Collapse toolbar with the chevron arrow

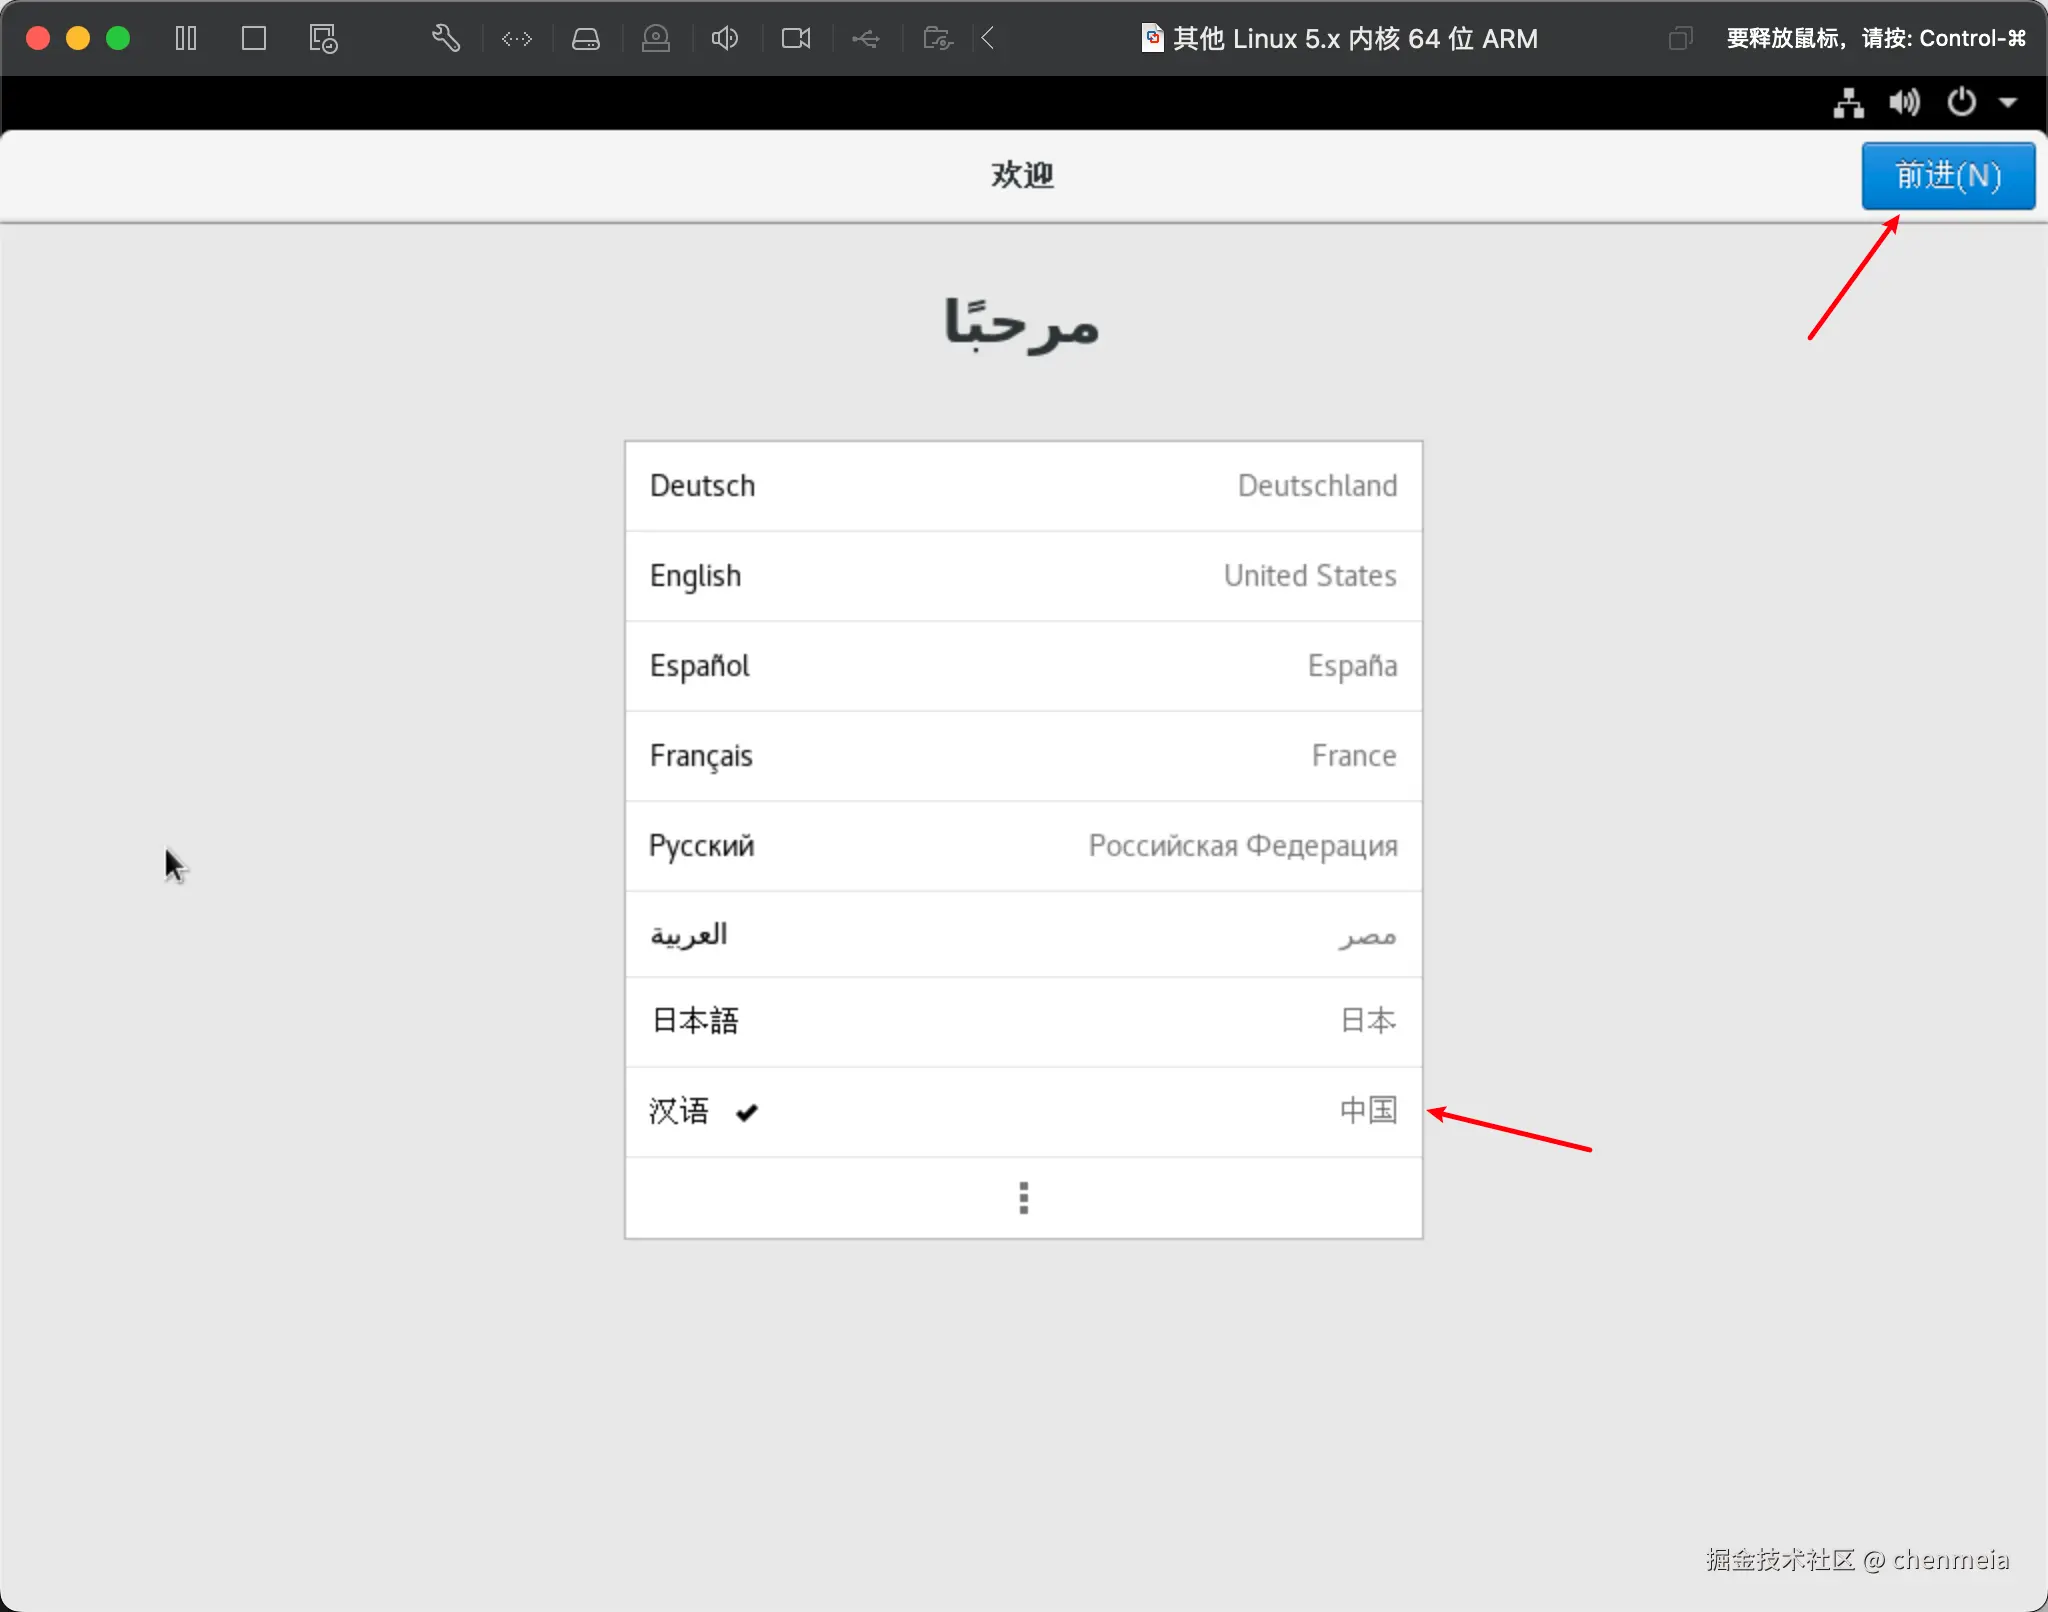click(988, 39)
